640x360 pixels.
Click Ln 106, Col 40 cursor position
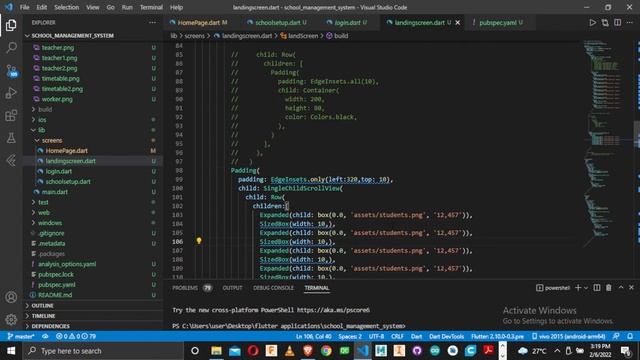314,336
